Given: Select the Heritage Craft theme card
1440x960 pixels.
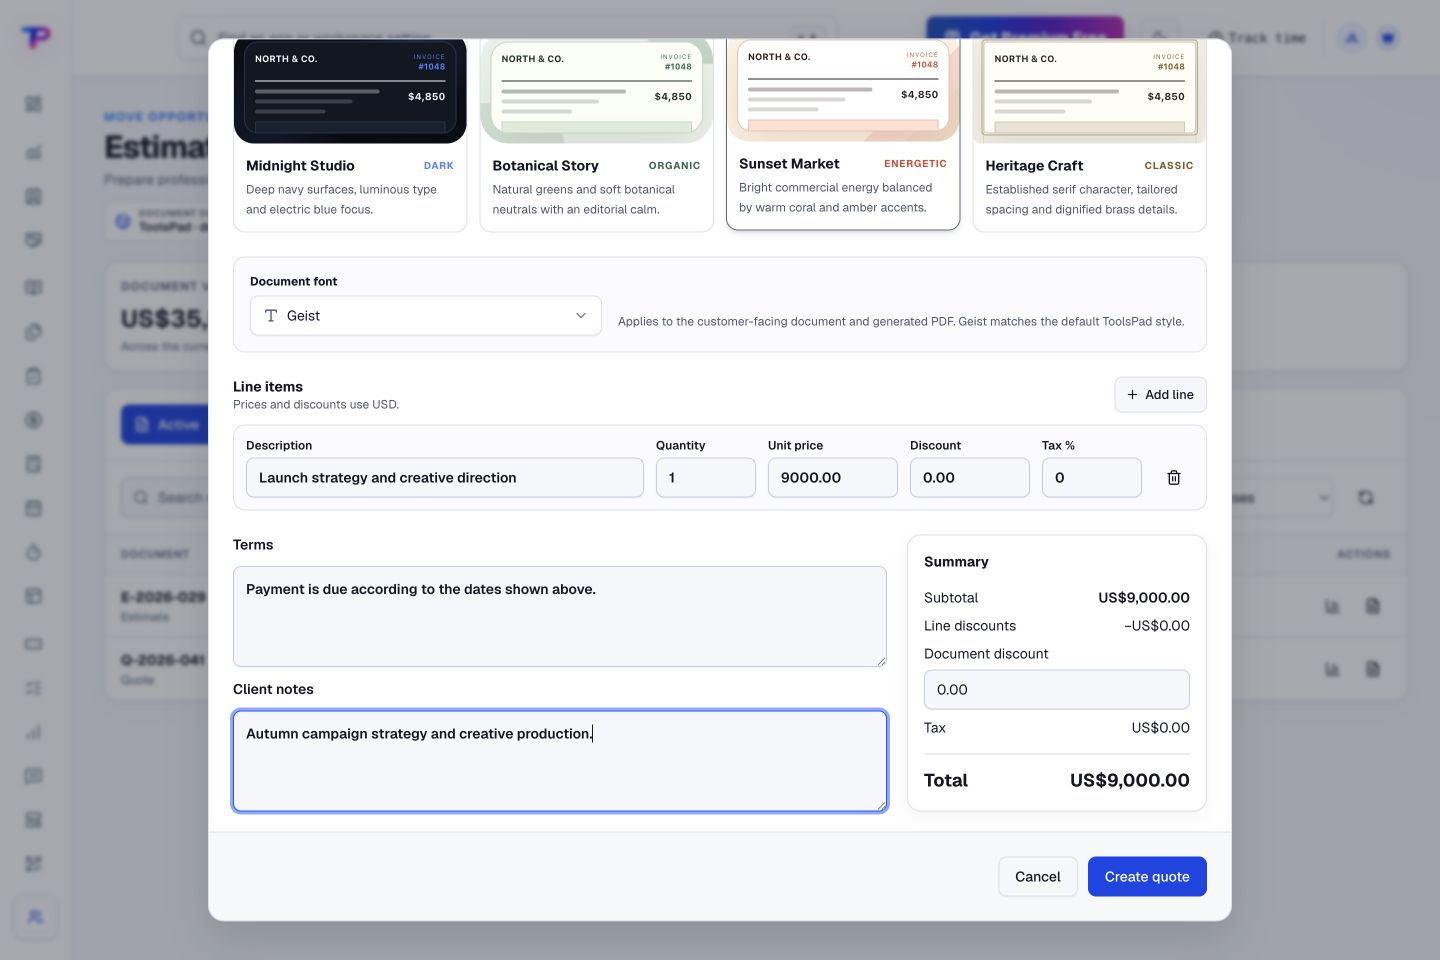Looking at the screenshot, I should (1089, 135).
